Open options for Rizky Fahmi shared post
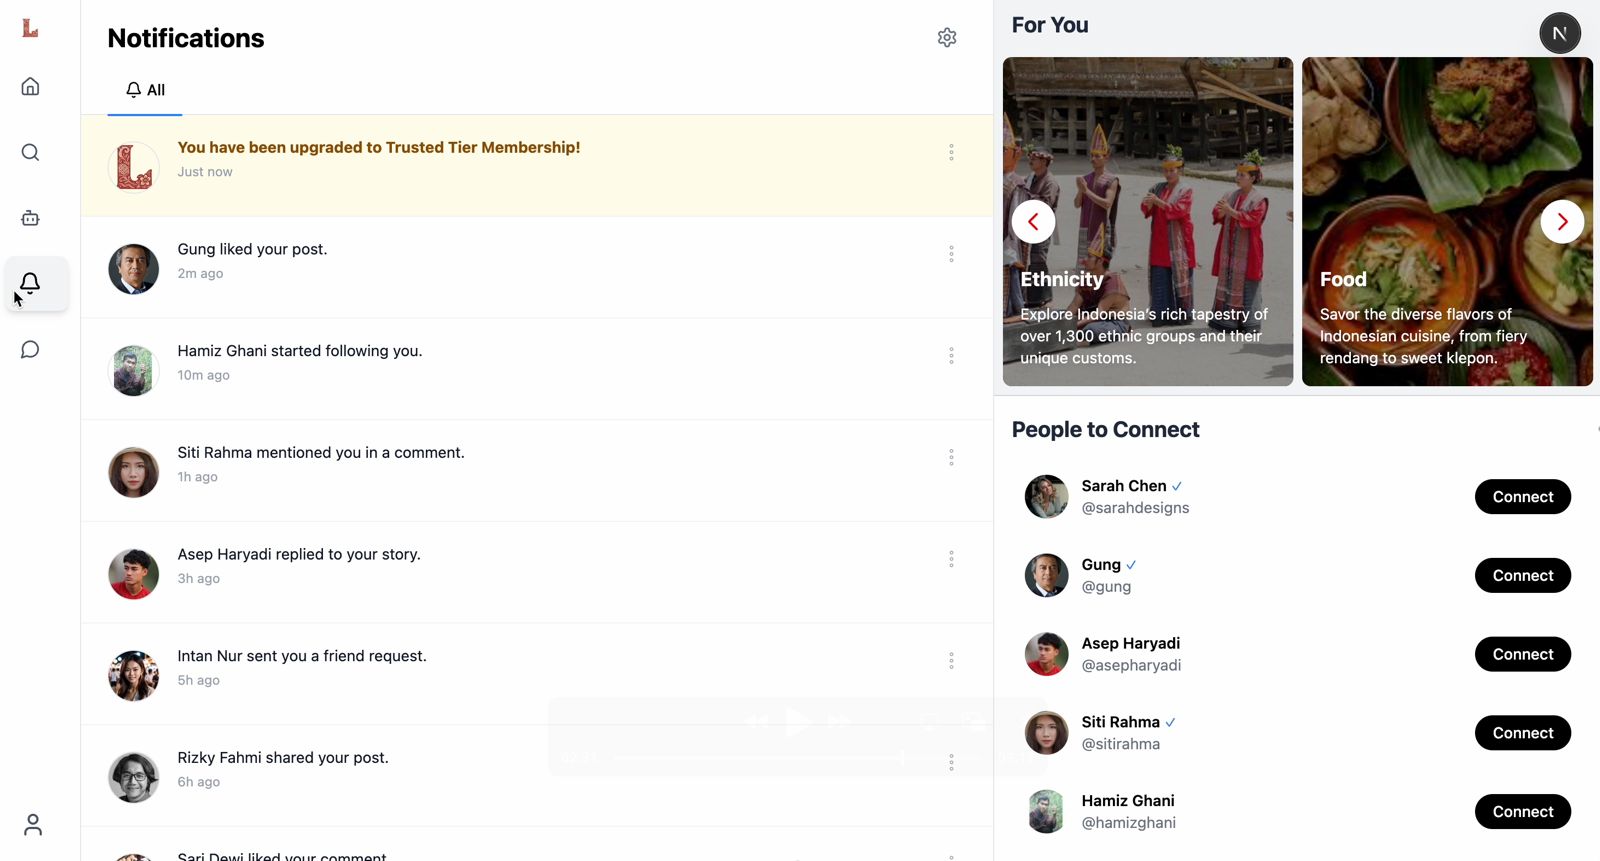 click(951, 762)
